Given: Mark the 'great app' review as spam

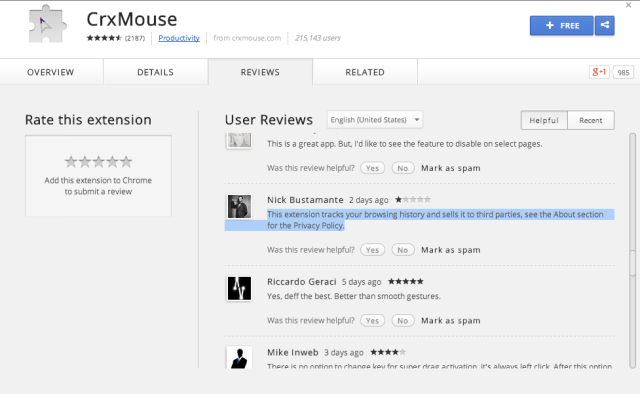Looking at the screenshot, I should click(451, 168).
